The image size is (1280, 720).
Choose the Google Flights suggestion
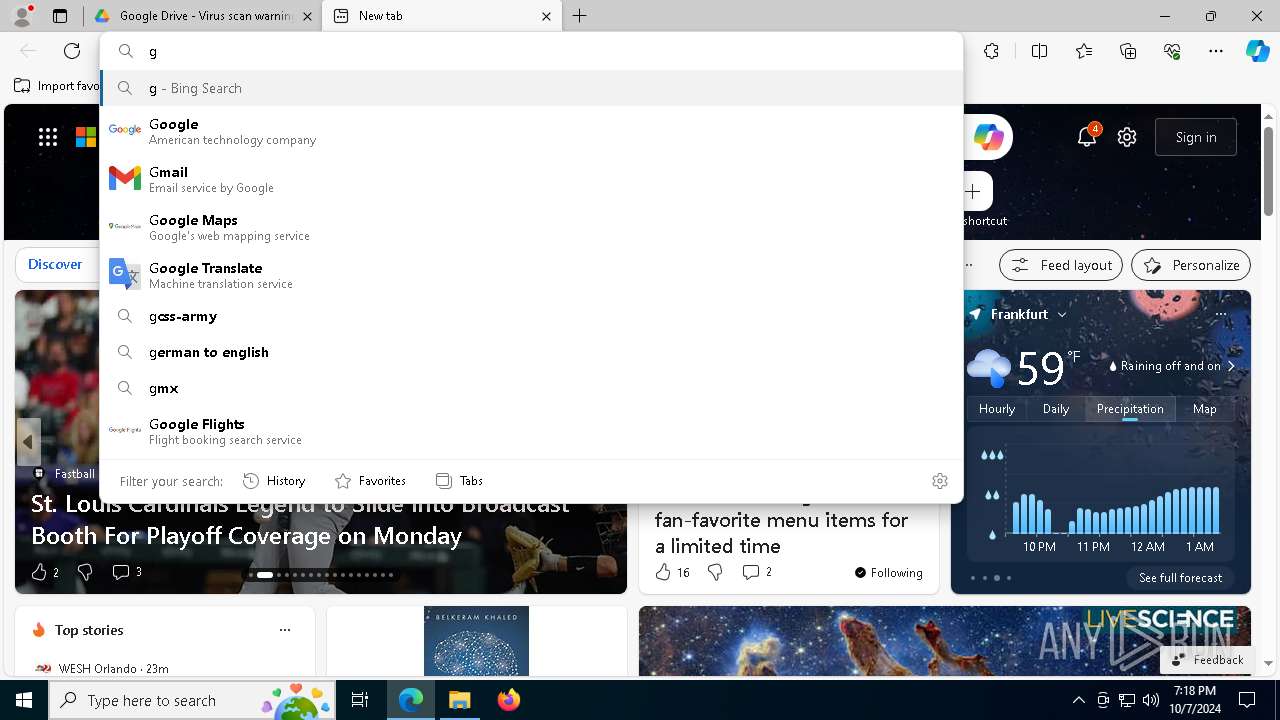pyautogui.click(x=532, y=431)
